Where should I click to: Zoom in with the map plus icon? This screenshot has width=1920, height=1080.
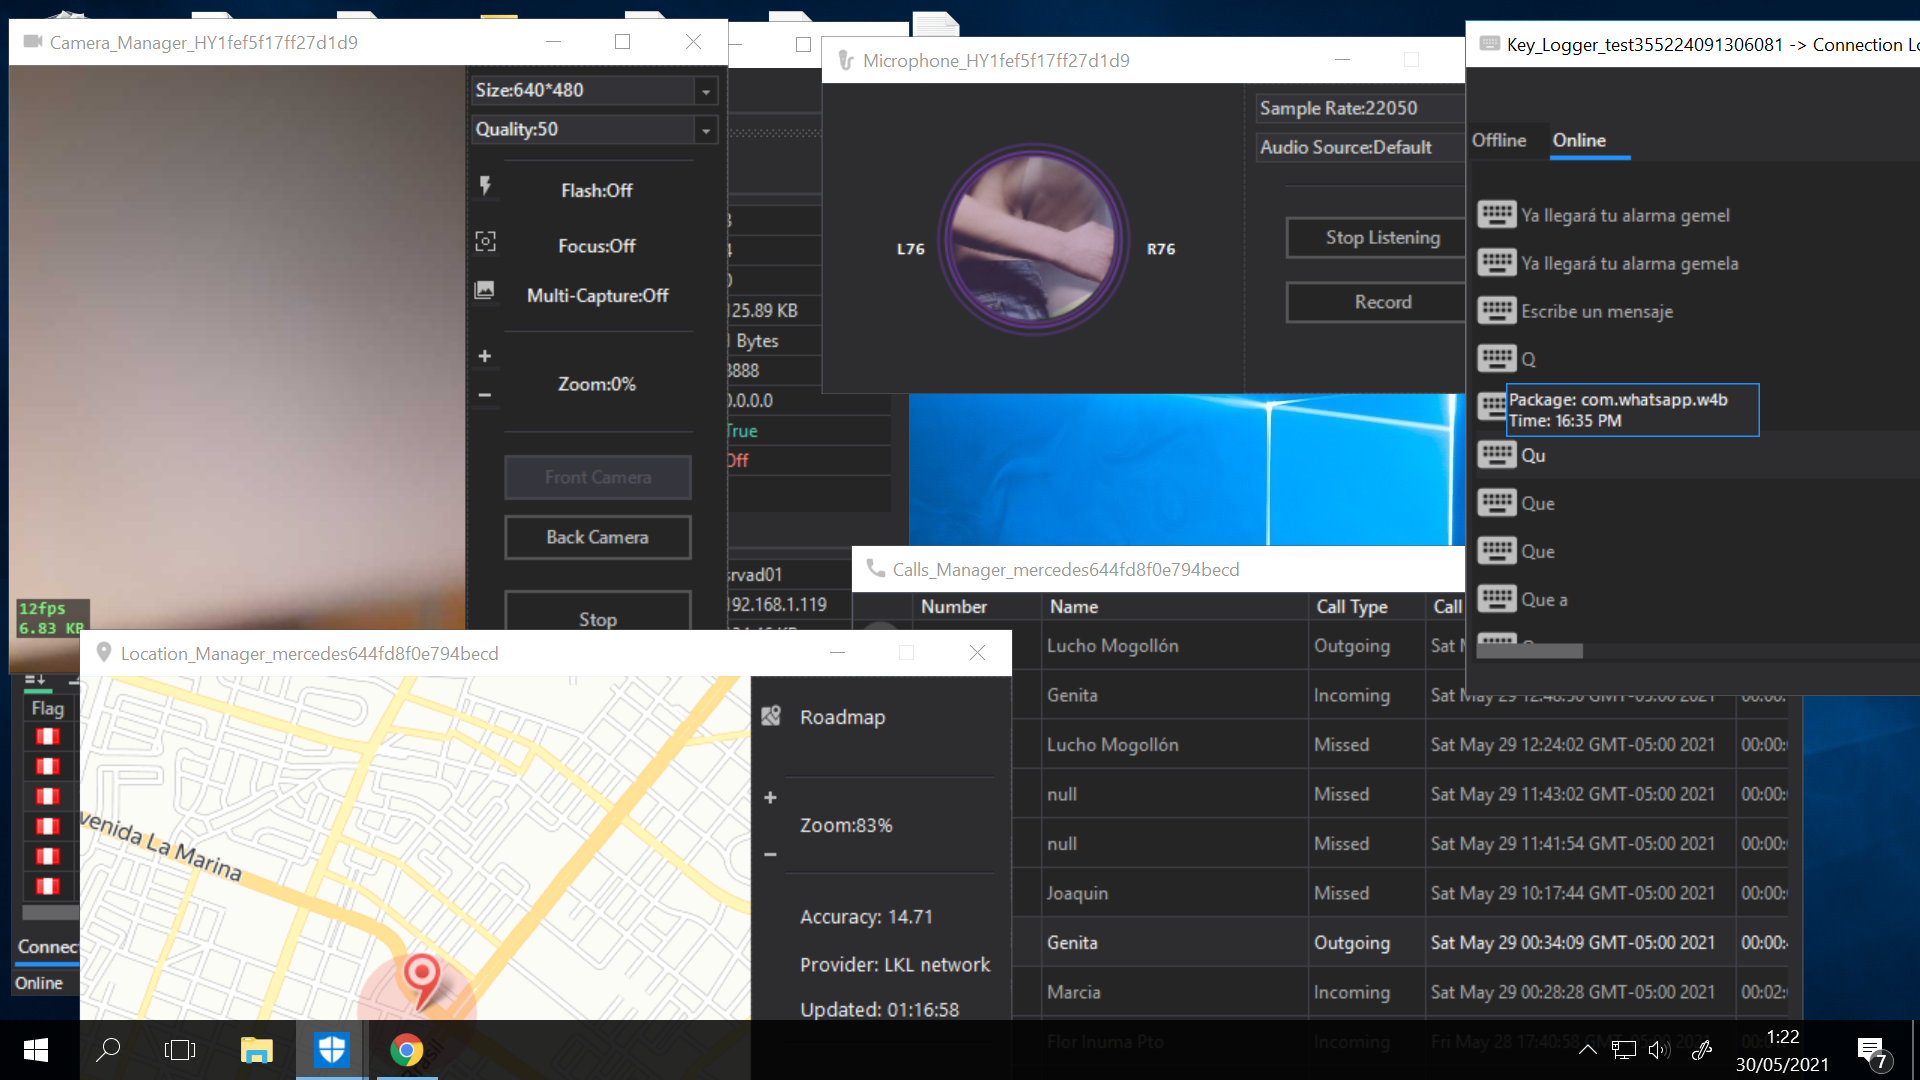point(770,797)
